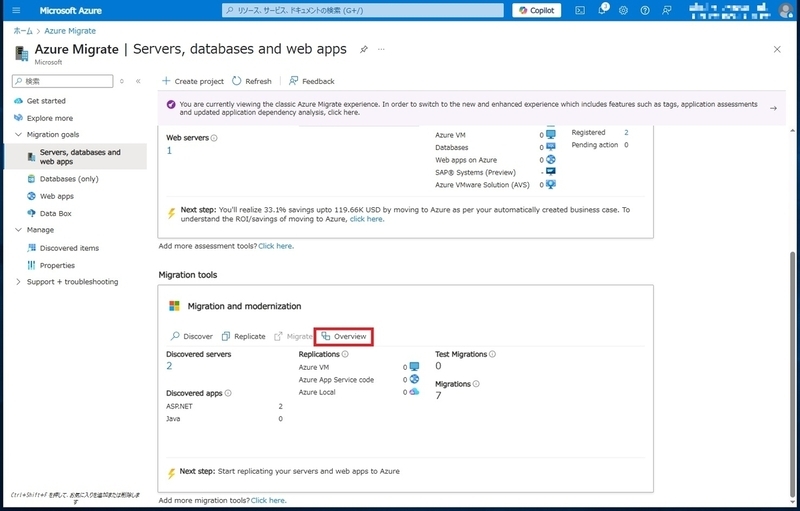The height and width of the screenshot is (511, 800).
Task: Focus the sidebar 検索 search field
Action: tap(63, 81)
